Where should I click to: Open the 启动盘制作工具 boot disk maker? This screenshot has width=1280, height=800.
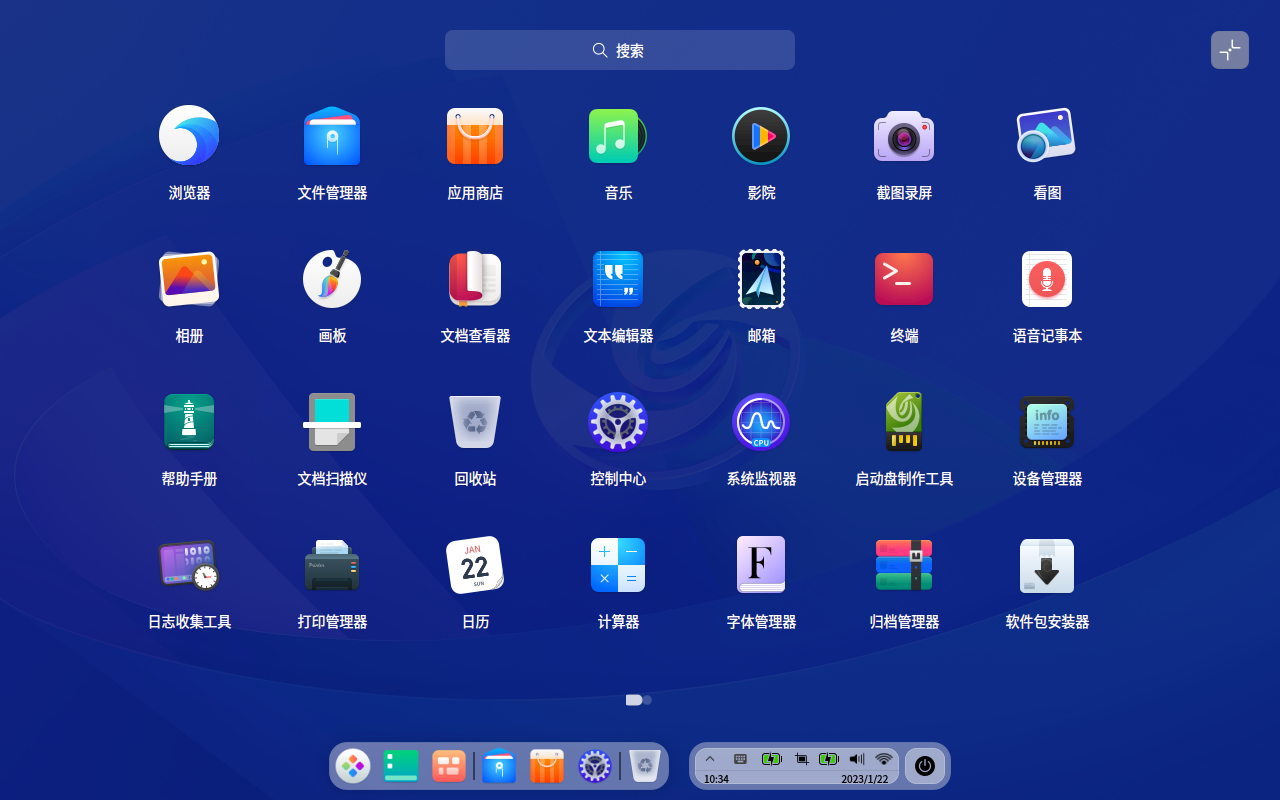pos(904,422)
